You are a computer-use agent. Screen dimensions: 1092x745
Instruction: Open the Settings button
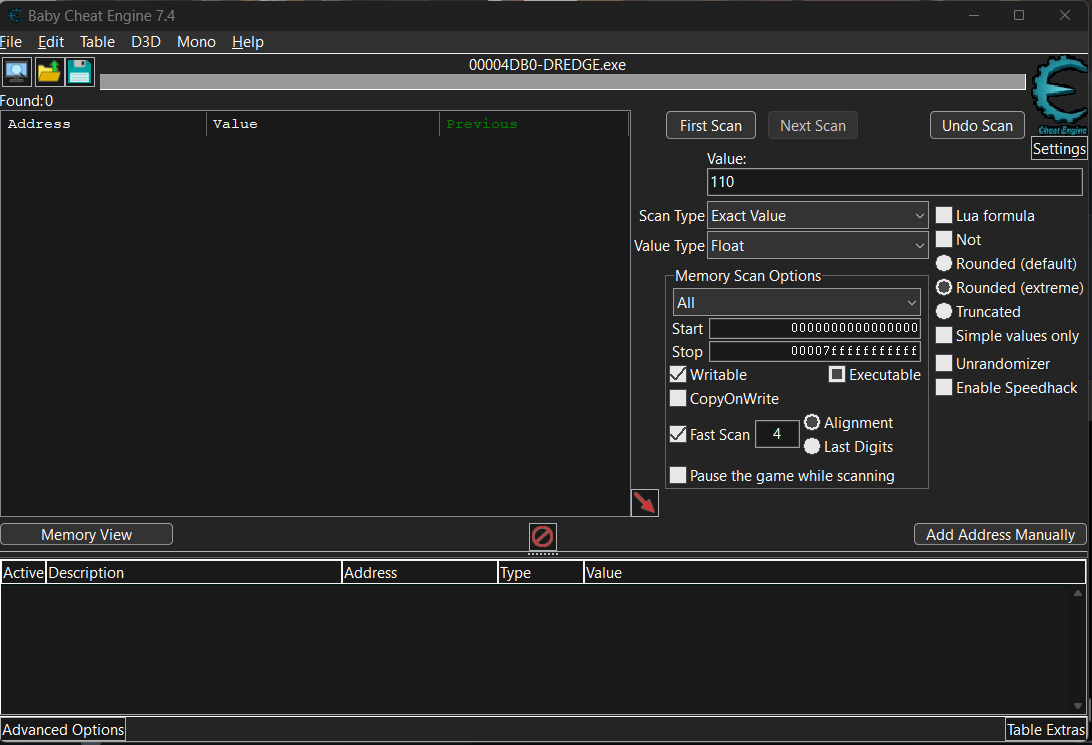point(1059,148)
